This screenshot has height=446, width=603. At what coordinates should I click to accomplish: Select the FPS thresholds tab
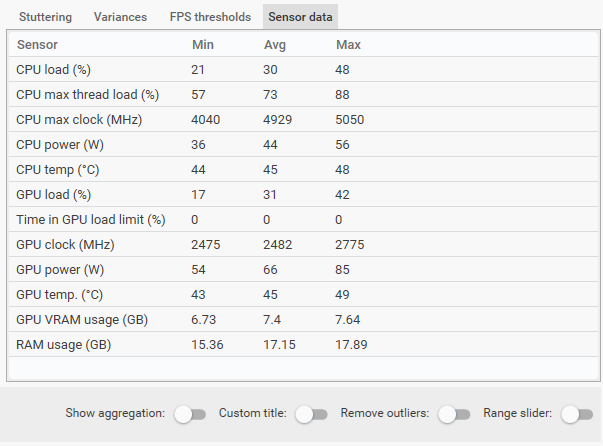coord(210,17)
